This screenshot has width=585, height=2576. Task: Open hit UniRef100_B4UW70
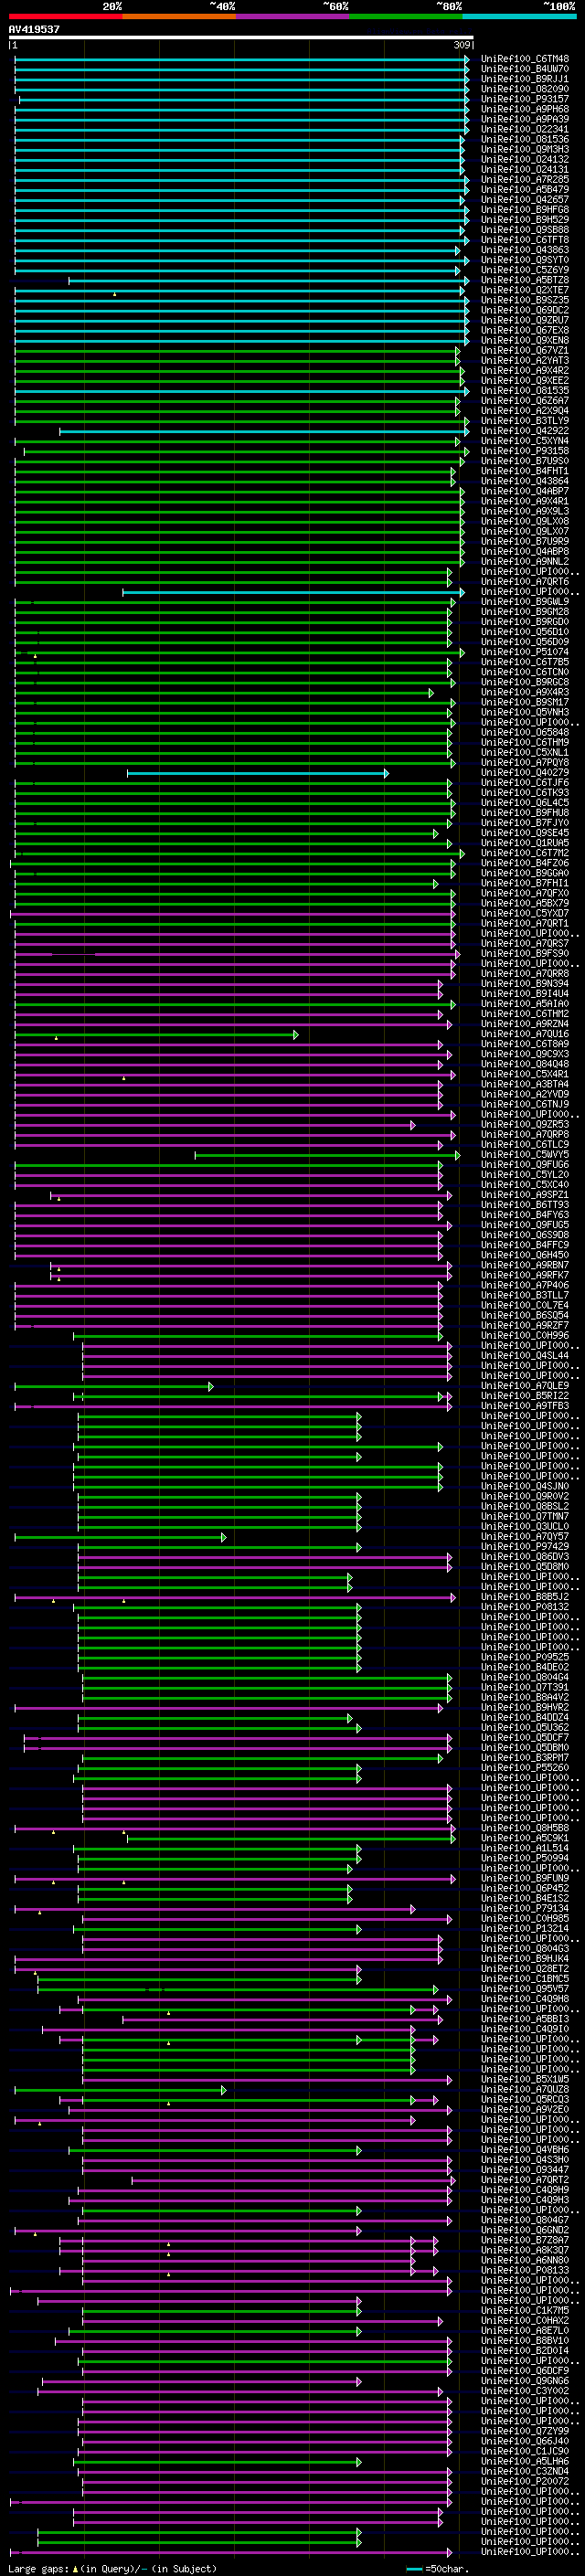coord(525,69)
